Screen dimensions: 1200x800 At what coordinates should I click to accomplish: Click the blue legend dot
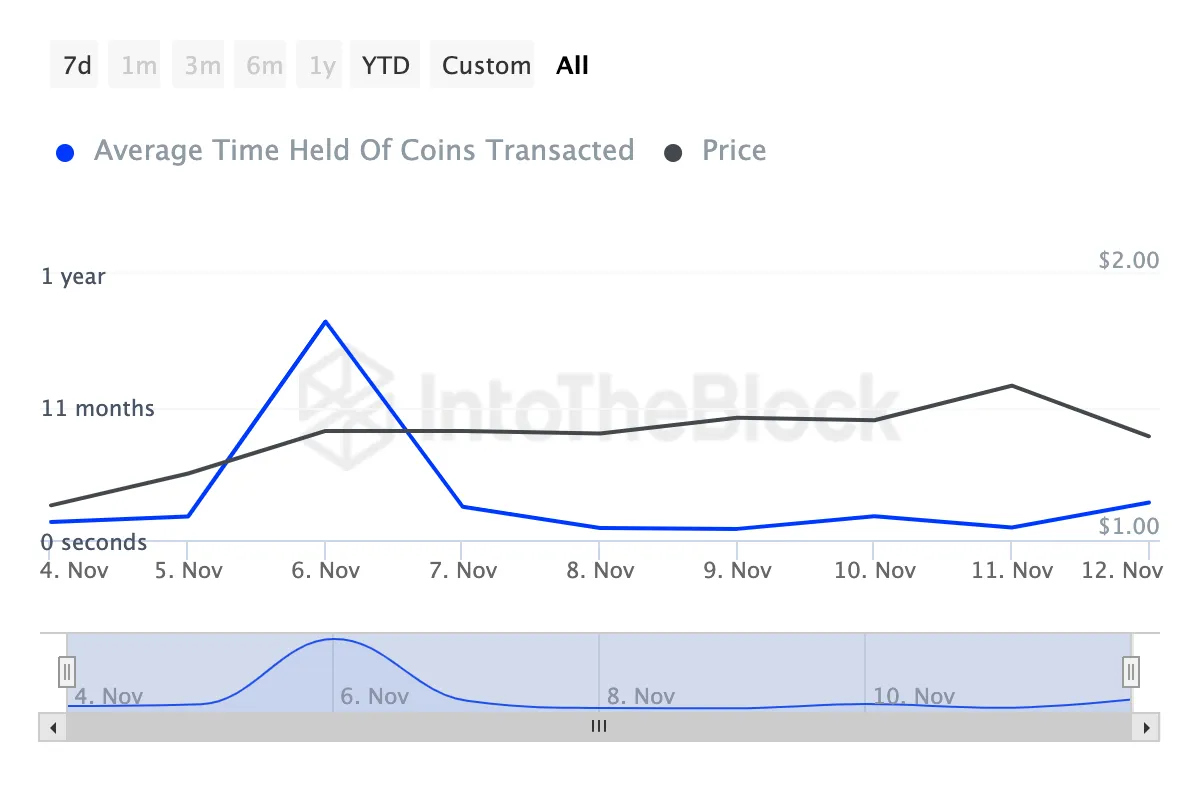pos(66,153)
